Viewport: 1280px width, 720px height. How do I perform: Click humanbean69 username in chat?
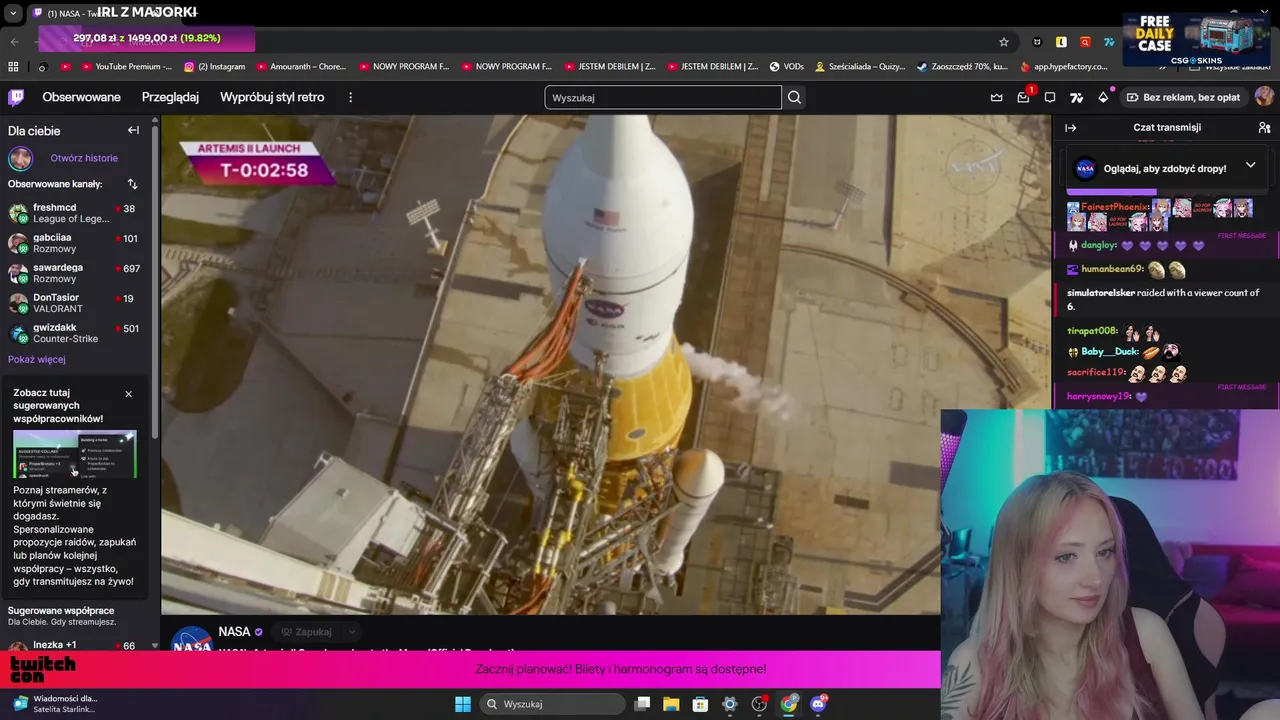pyautogui.click(x=1112, y=269)
